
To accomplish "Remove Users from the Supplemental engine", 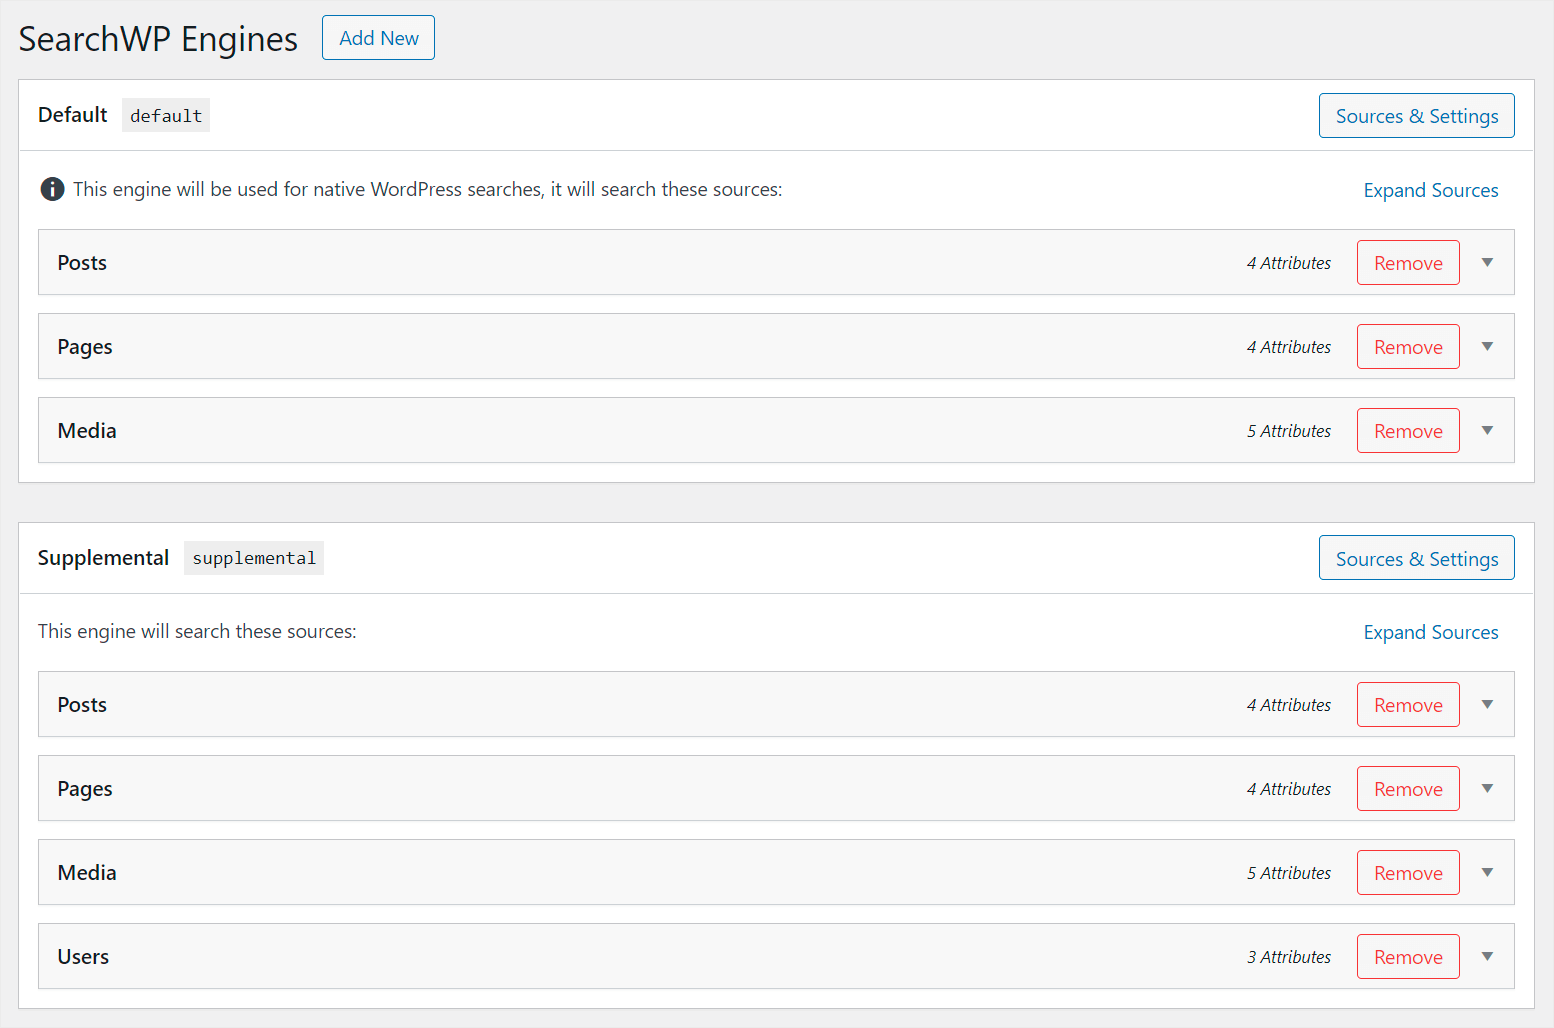I will pos(1408,957).
